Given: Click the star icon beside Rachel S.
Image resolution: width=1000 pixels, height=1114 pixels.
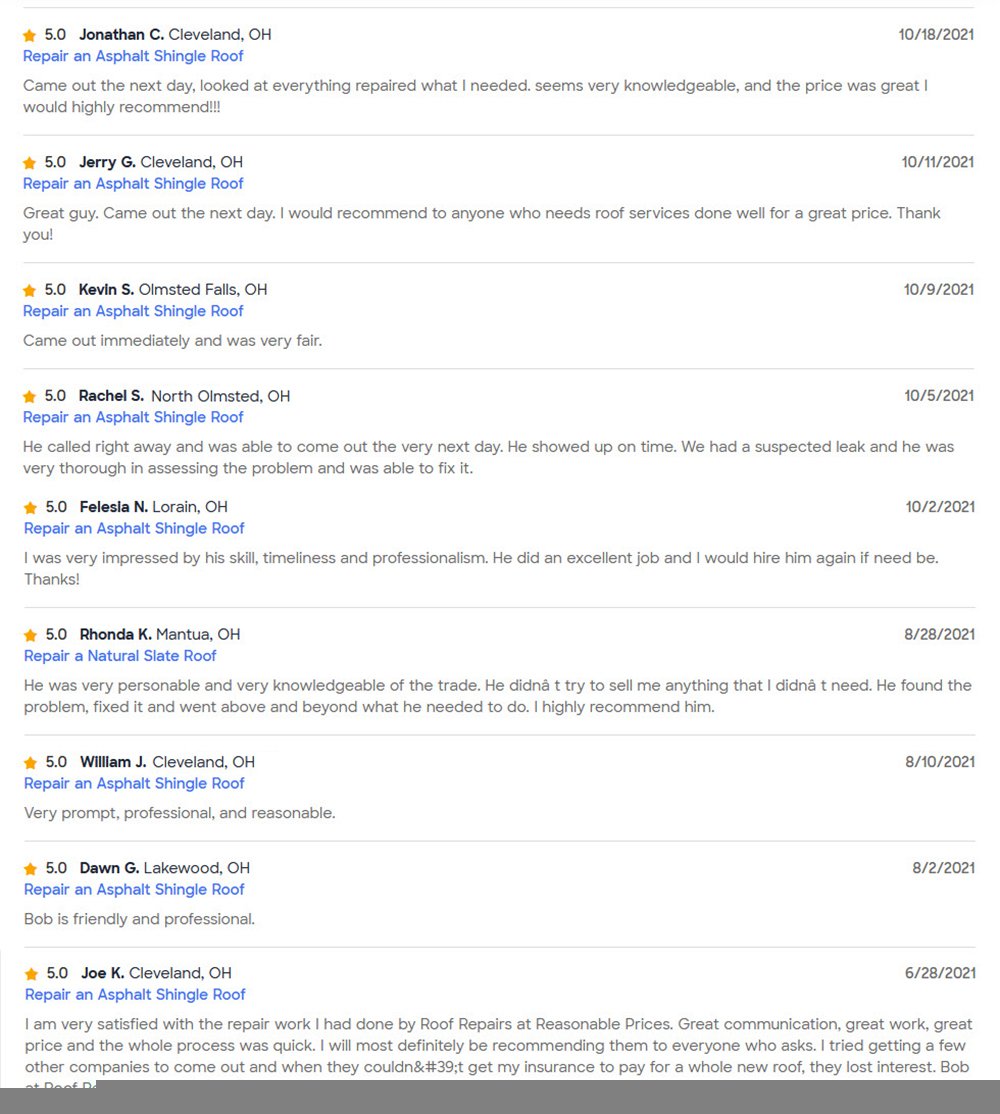Looking at the screenshot, I should click(x=30, y=397).
